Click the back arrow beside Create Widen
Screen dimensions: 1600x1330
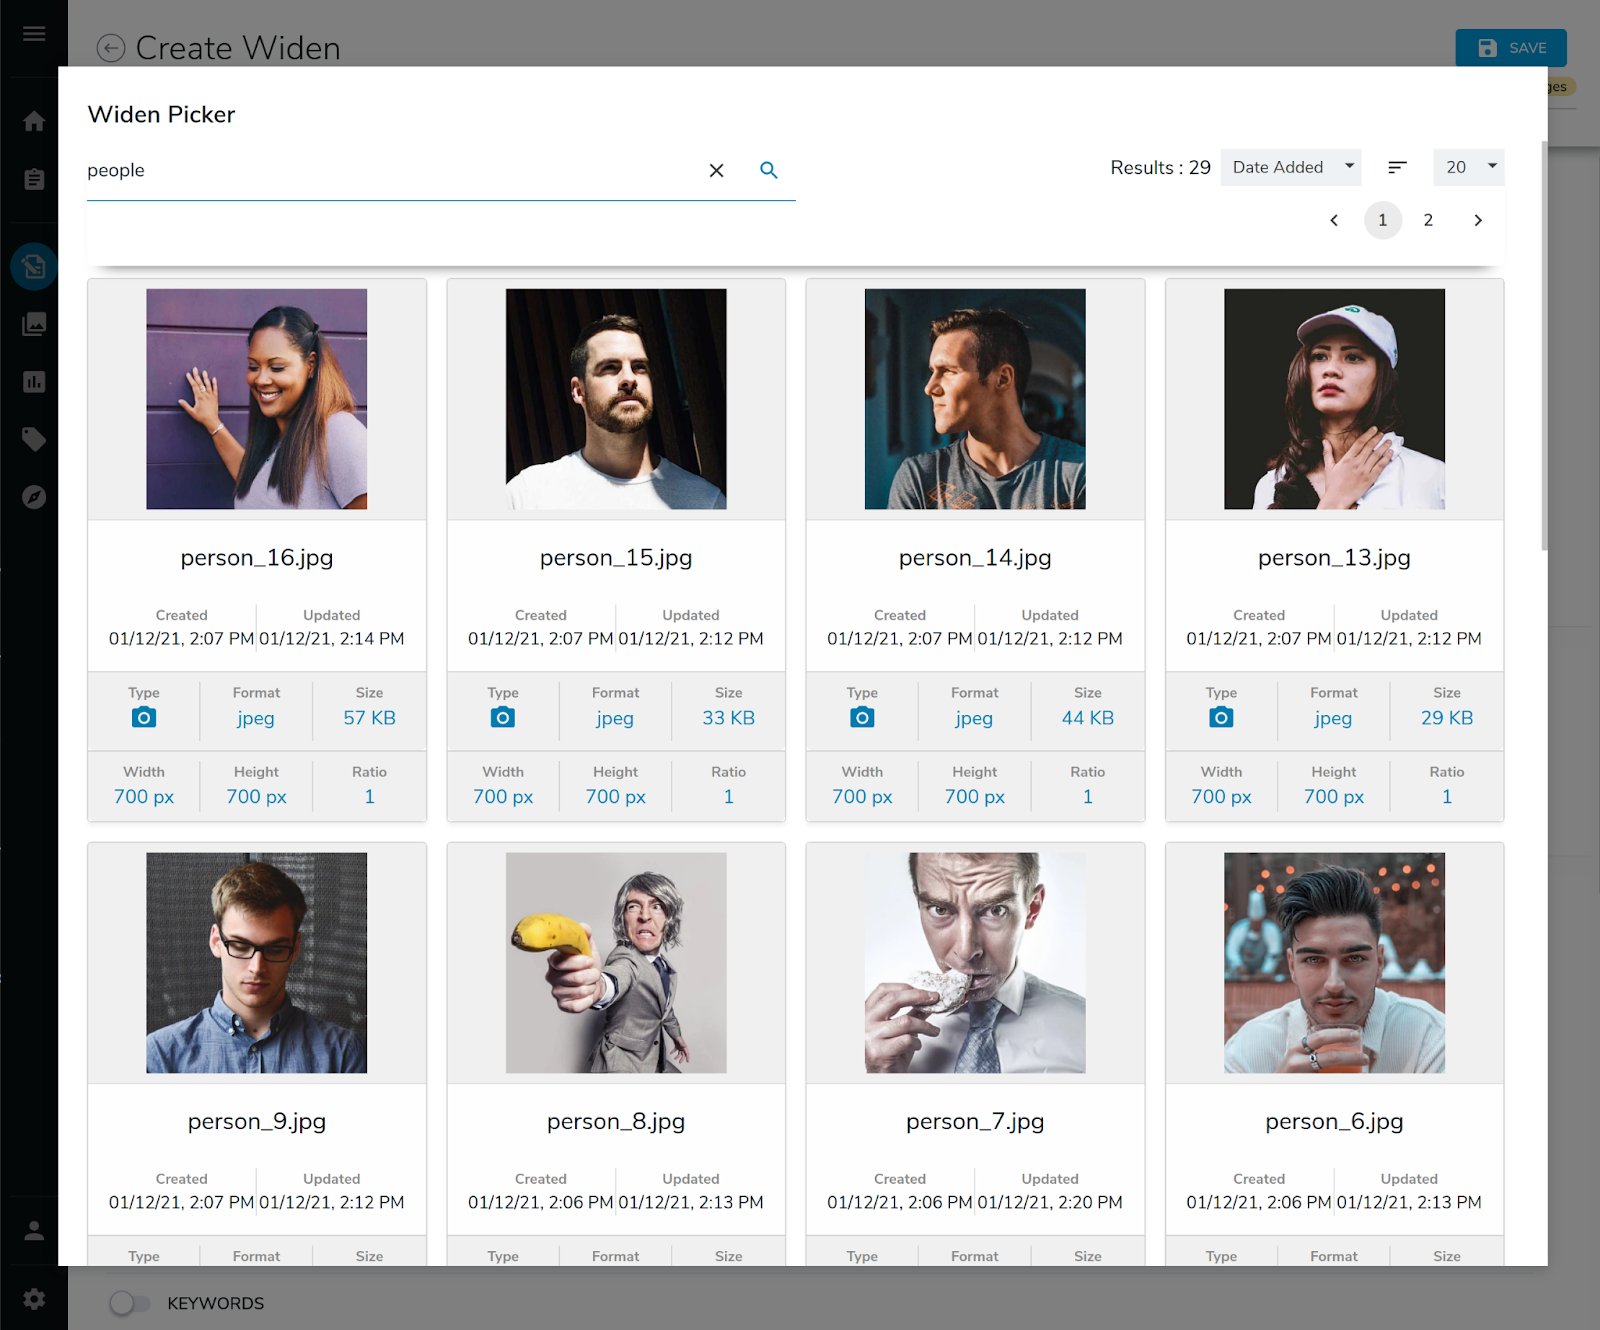[x=111, y=48]
